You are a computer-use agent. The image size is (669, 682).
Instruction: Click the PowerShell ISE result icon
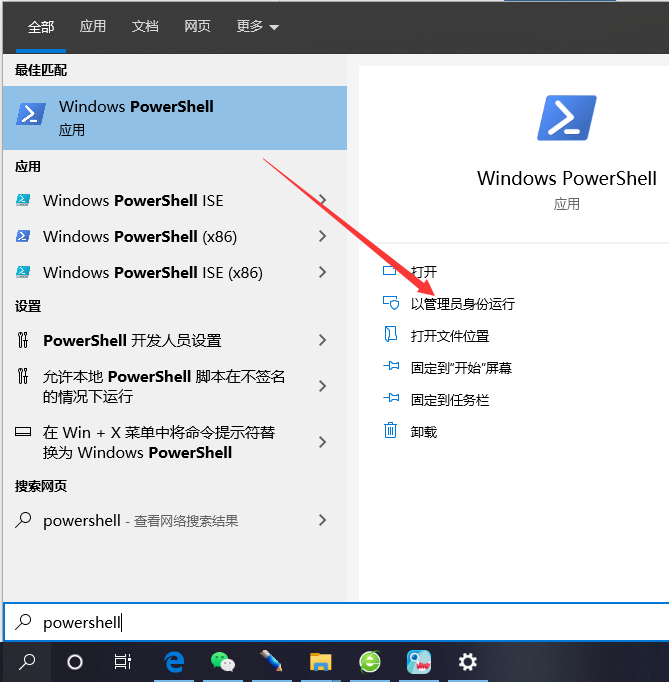[23, 200]
